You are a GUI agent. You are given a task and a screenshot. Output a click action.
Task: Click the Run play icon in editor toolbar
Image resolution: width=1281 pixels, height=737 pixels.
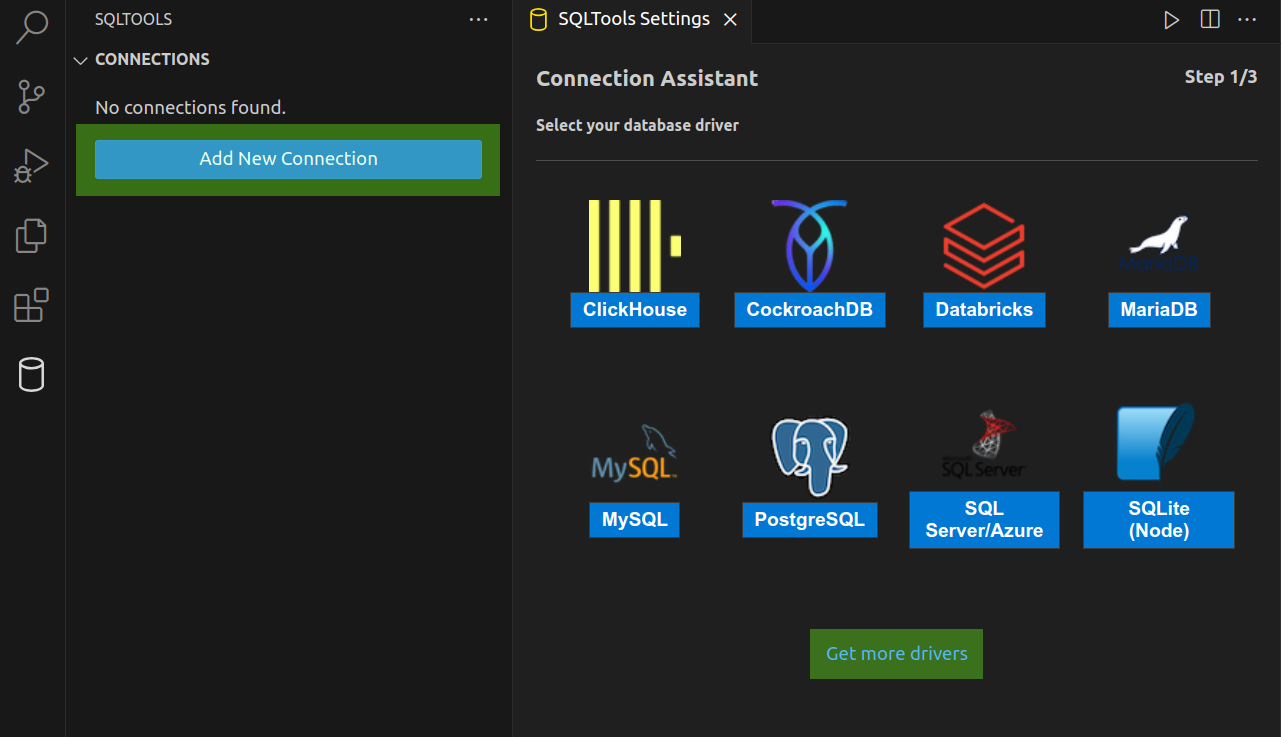(1171, 20)
